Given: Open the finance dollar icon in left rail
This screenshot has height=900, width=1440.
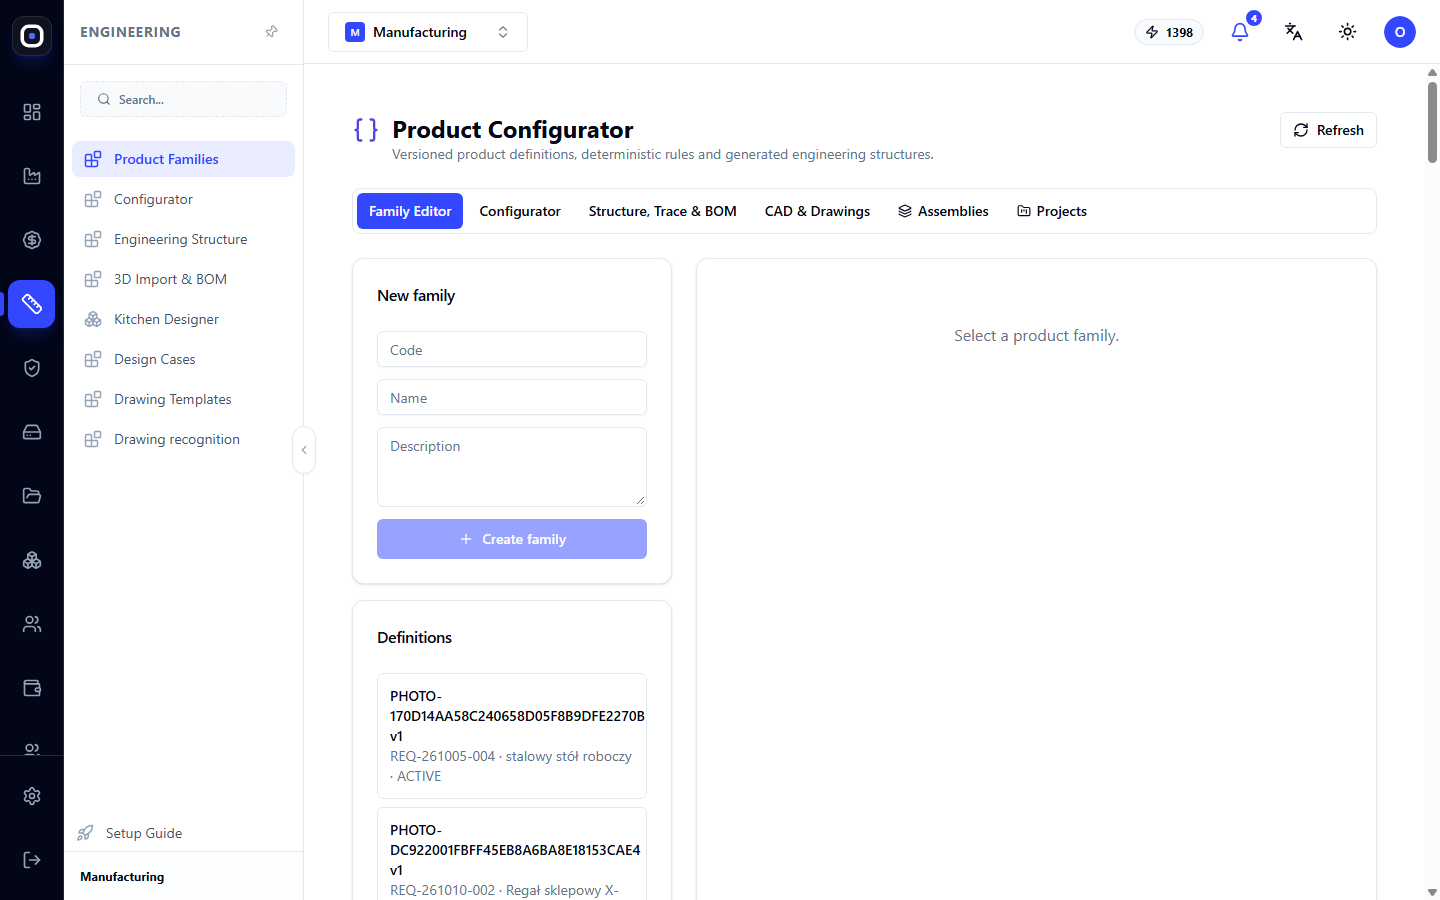Looking at the screenshot, I should [32, 240].
